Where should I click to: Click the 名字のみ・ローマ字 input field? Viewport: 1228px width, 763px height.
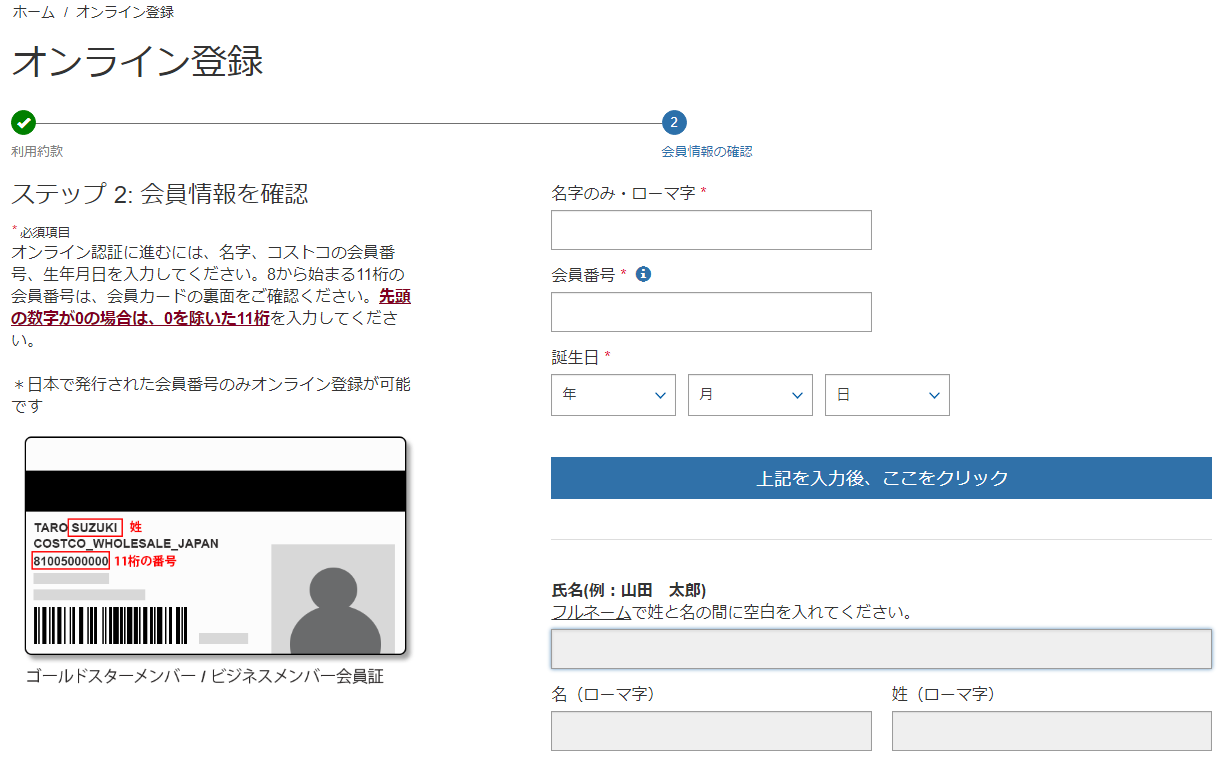tap(711, 230)
